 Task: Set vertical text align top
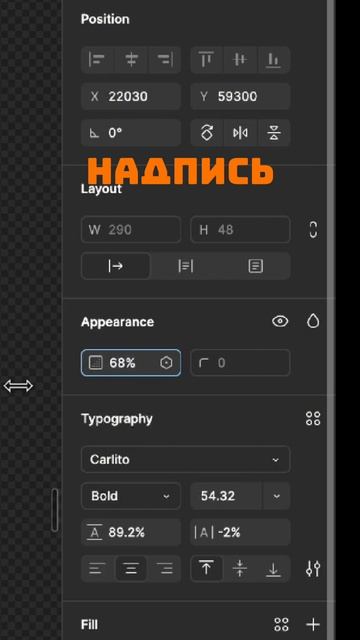207,569
